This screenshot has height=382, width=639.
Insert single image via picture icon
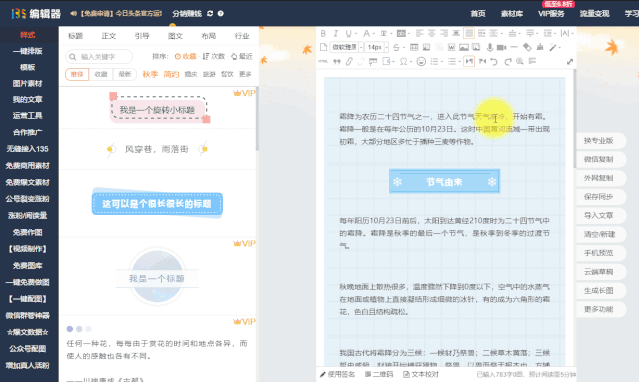pos(463,47)
